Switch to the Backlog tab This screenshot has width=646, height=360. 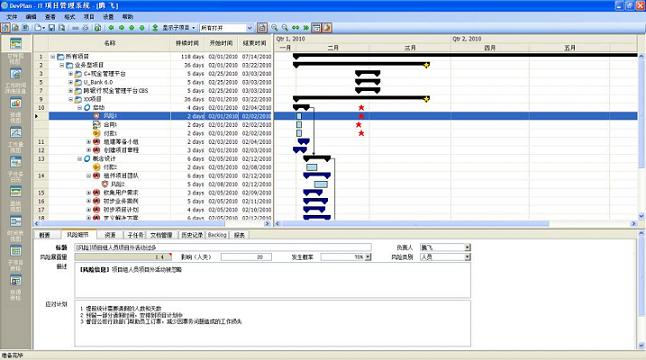[x=217, y=235]
